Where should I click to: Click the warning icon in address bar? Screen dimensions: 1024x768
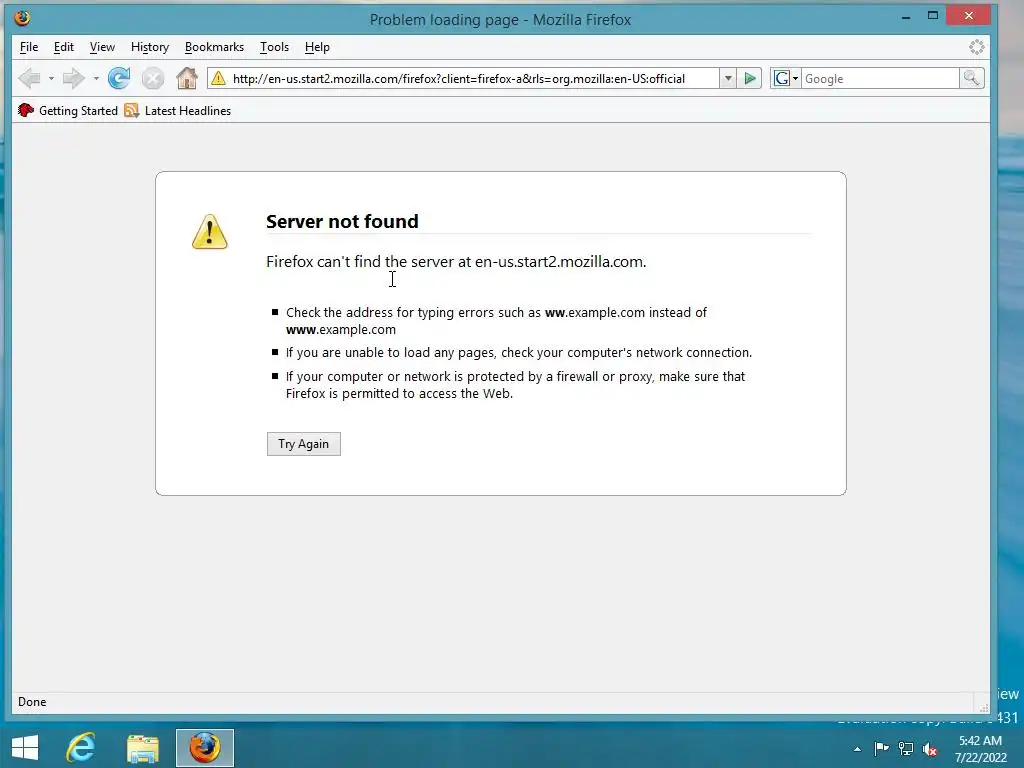(x=218, y=78)
